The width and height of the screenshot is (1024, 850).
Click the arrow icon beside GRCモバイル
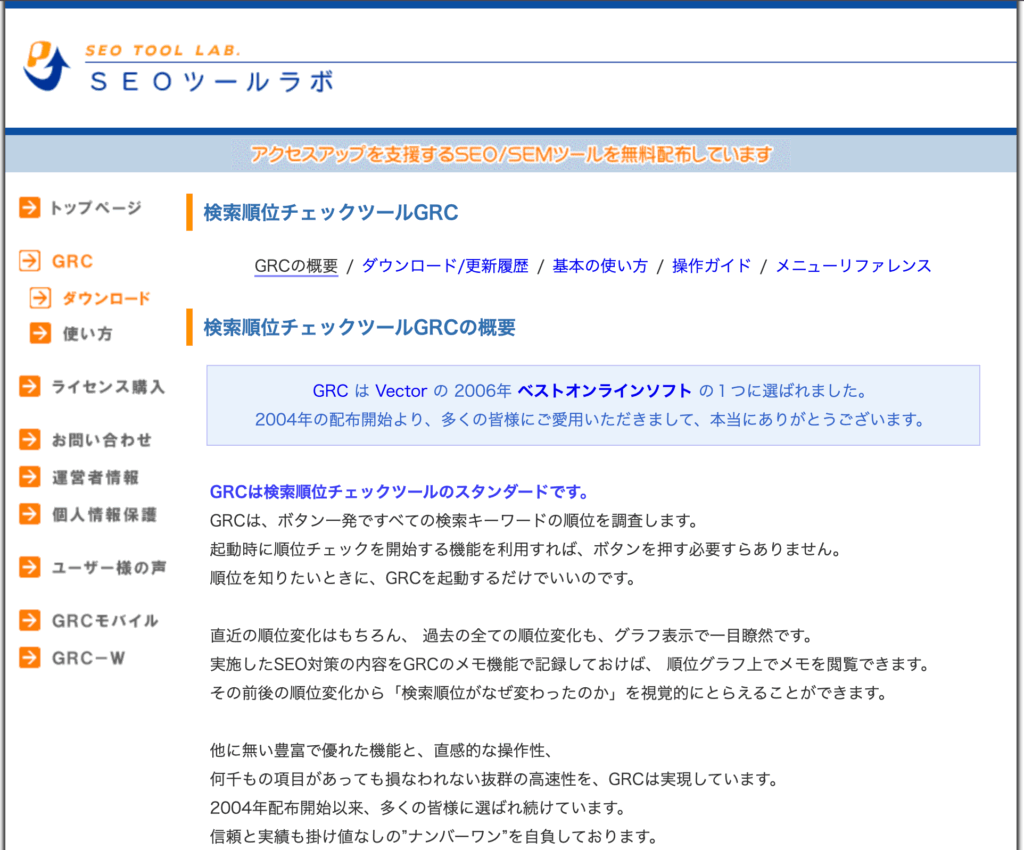click(x=30, y=621)
